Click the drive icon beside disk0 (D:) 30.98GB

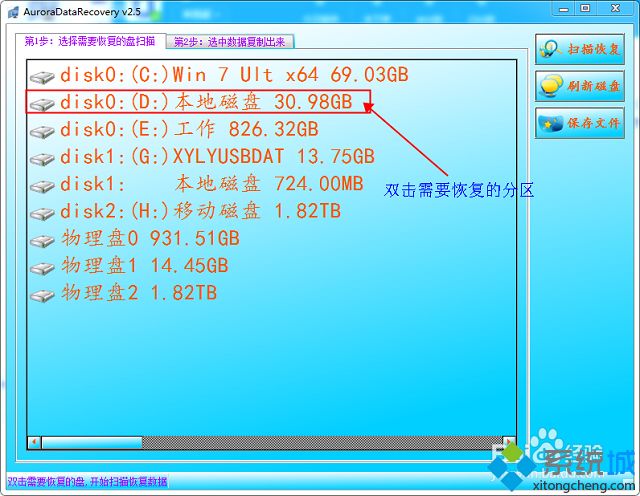tap(42, 104)
